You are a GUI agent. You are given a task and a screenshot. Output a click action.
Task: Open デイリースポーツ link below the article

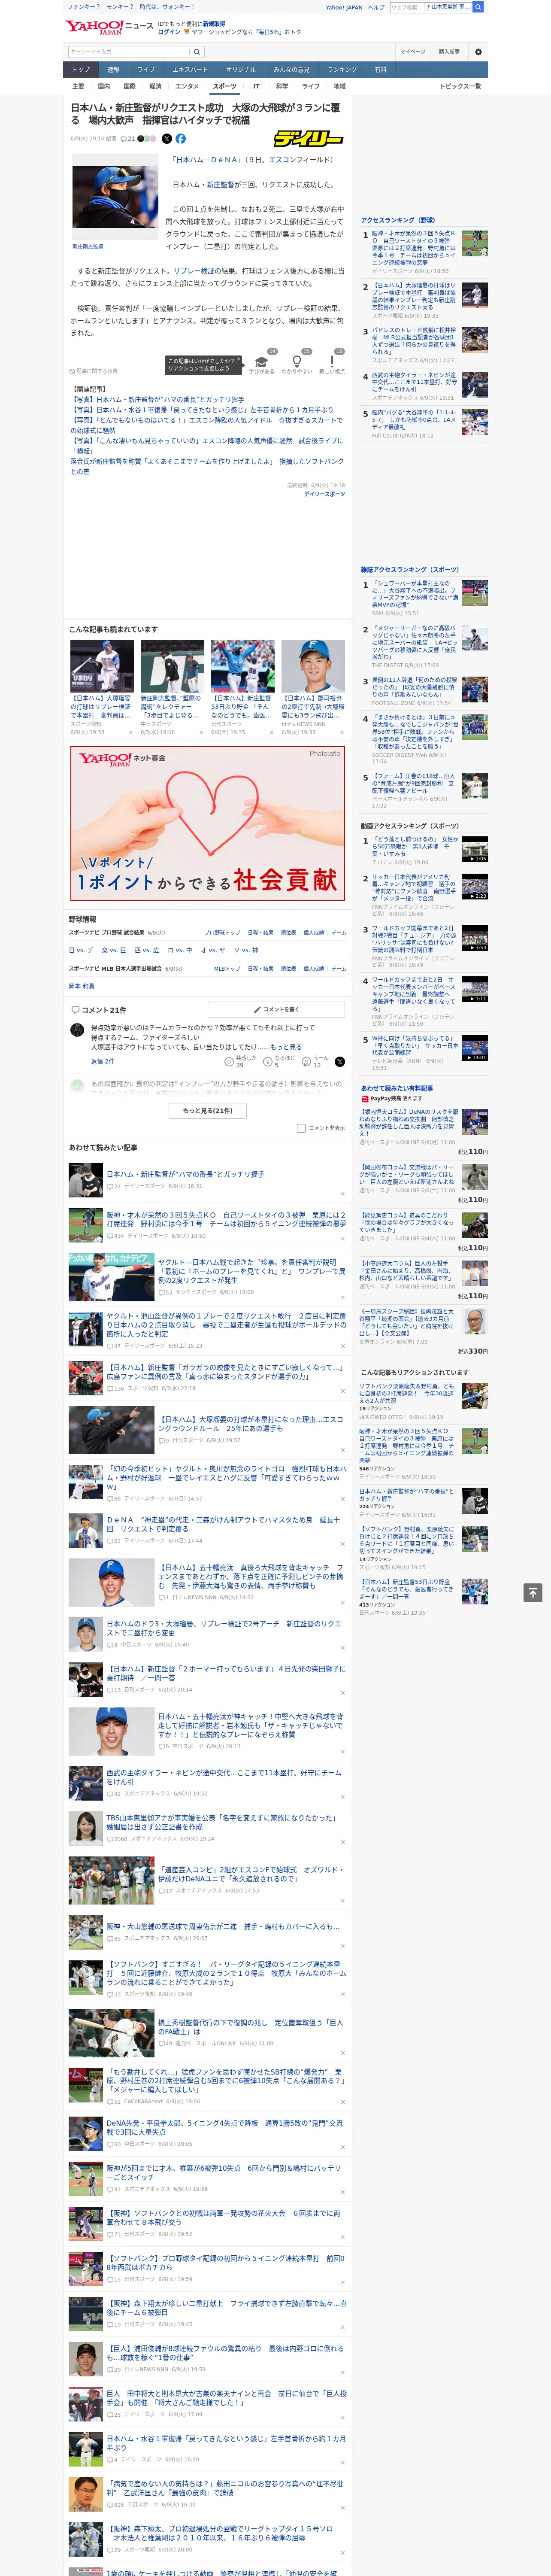tap(324, 494)
